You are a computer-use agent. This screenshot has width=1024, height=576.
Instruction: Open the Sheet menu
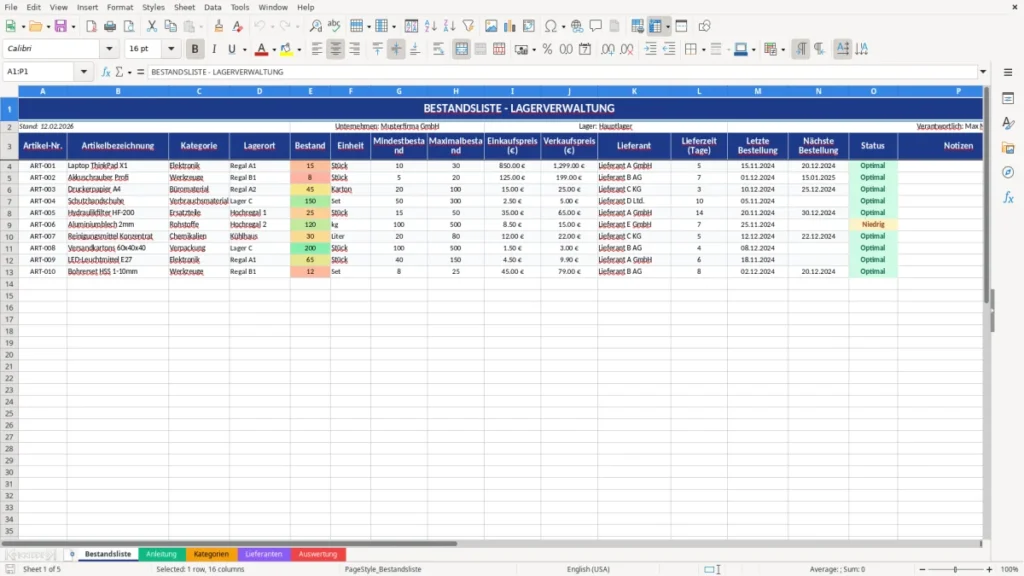(x=184, y=7)
